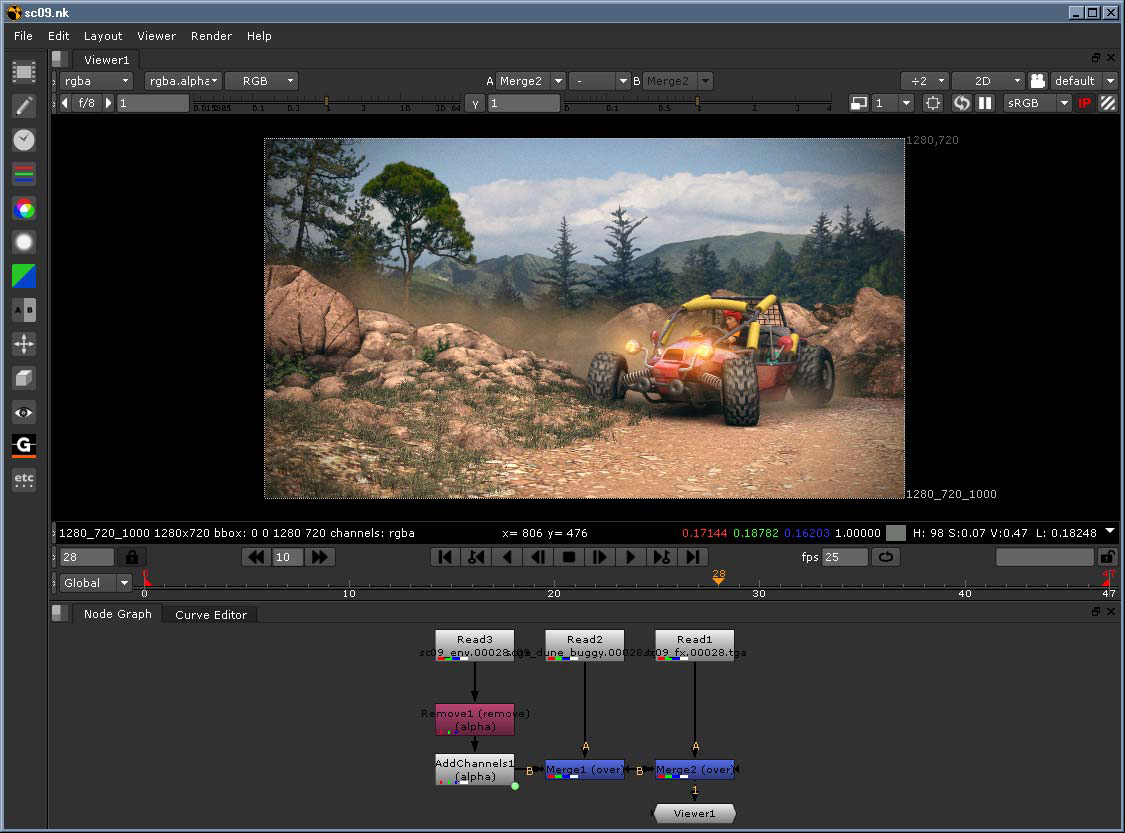Open the Other nodes etc menu
Image resolution: width=1125 pixels, height=833 pixels.
click(x=24, y=479)
